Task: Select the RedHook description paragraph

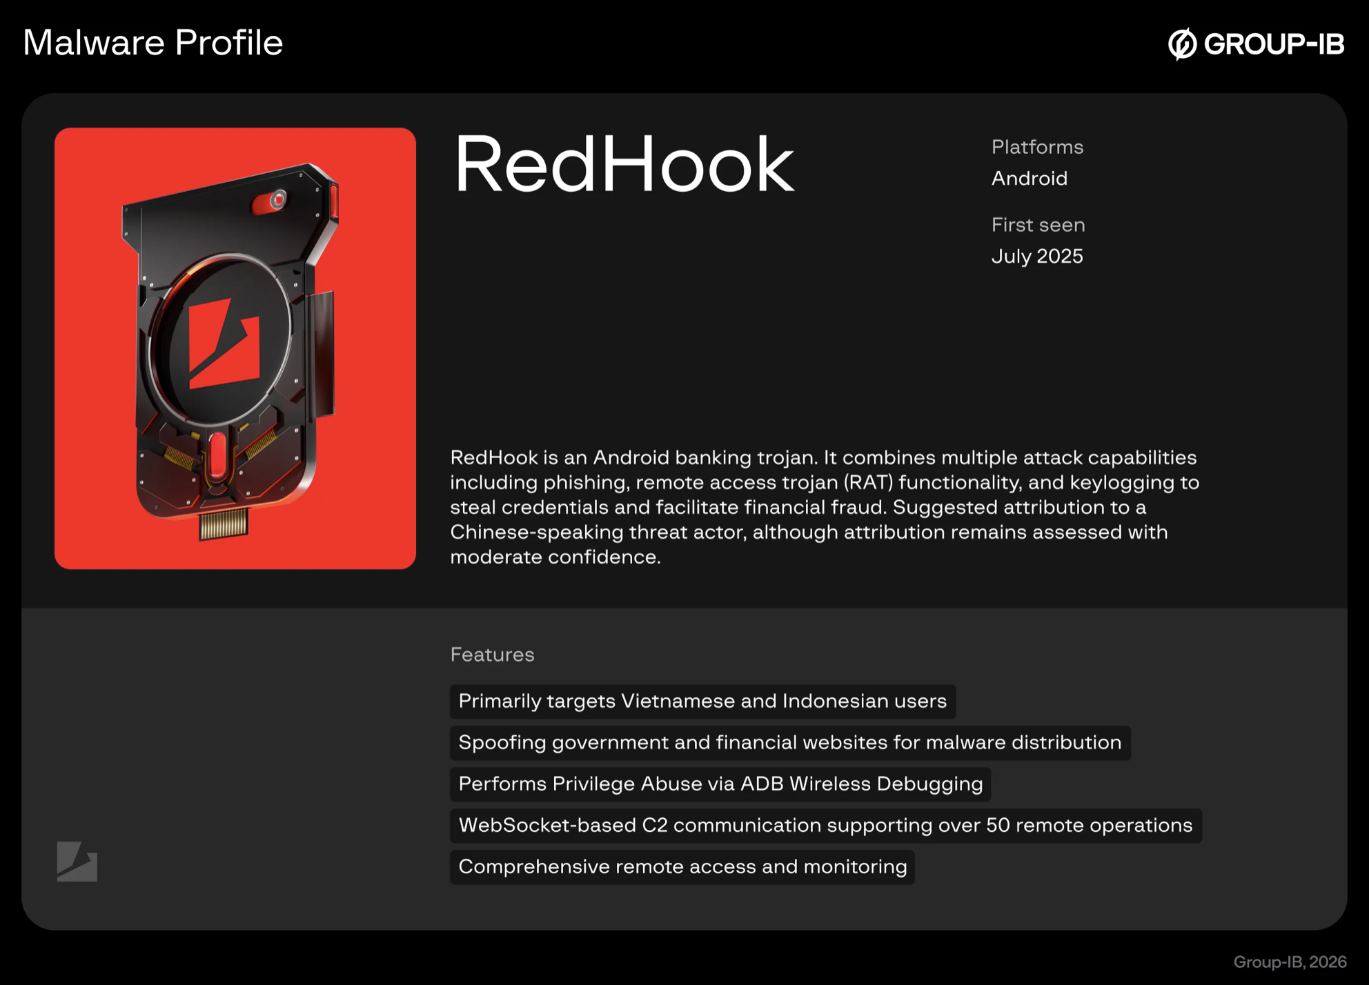Action: 825,507
